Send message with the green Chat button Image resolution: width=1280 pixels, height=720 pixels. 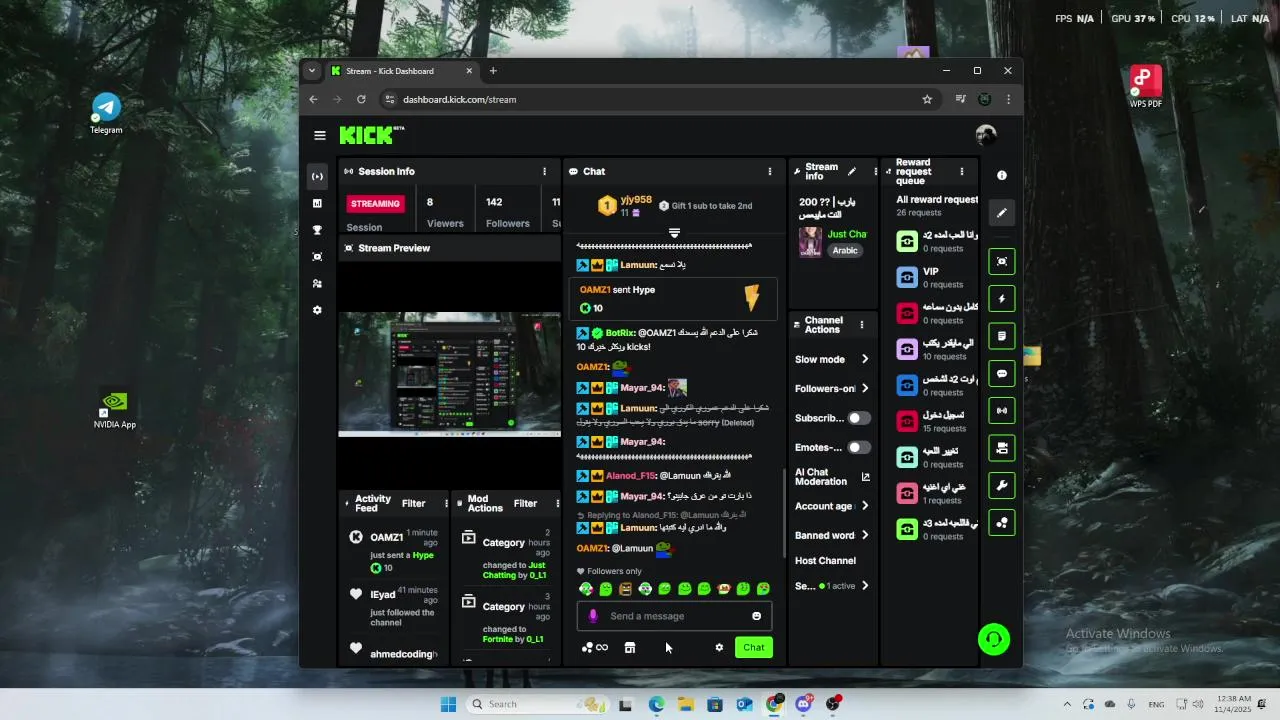tap(754, 647)
